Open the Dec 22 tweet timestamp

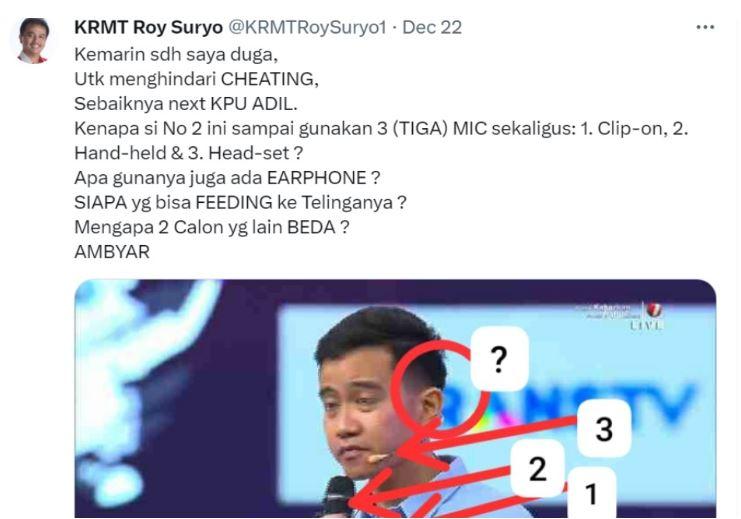[432, 27]
